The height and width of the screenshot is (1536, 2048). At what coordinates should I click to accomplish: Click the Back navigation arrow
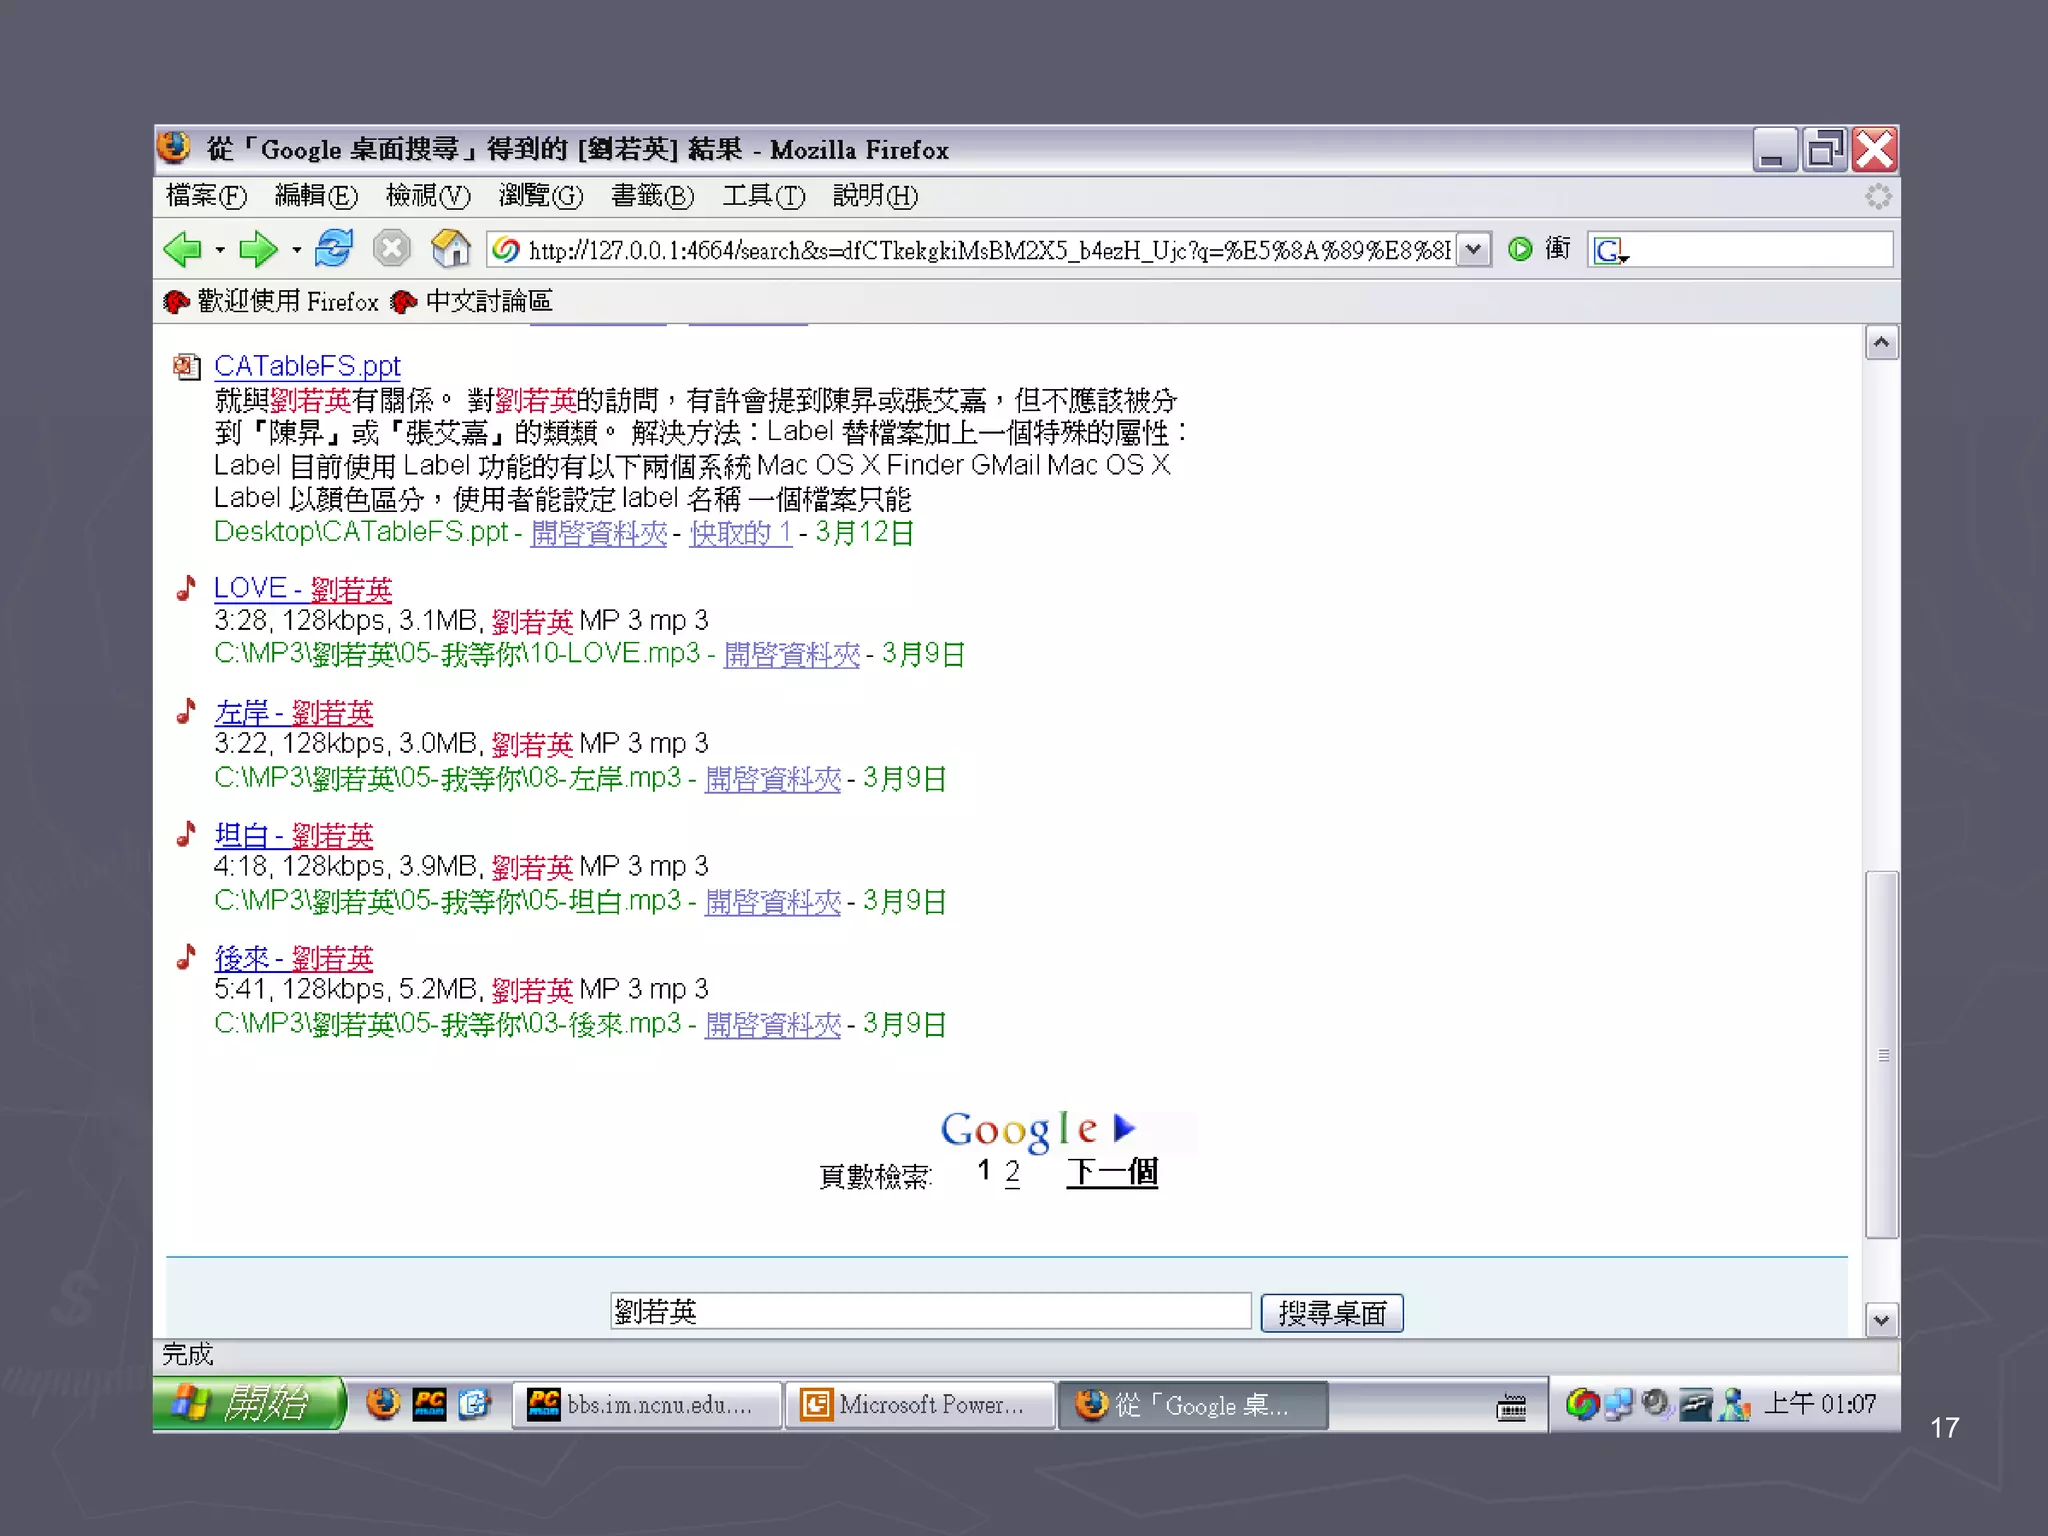(183, 249)
